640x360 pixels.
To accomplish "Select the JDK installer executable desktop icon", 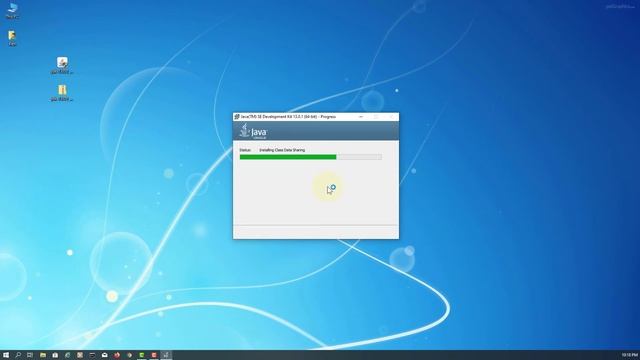I will click(62, 65).
